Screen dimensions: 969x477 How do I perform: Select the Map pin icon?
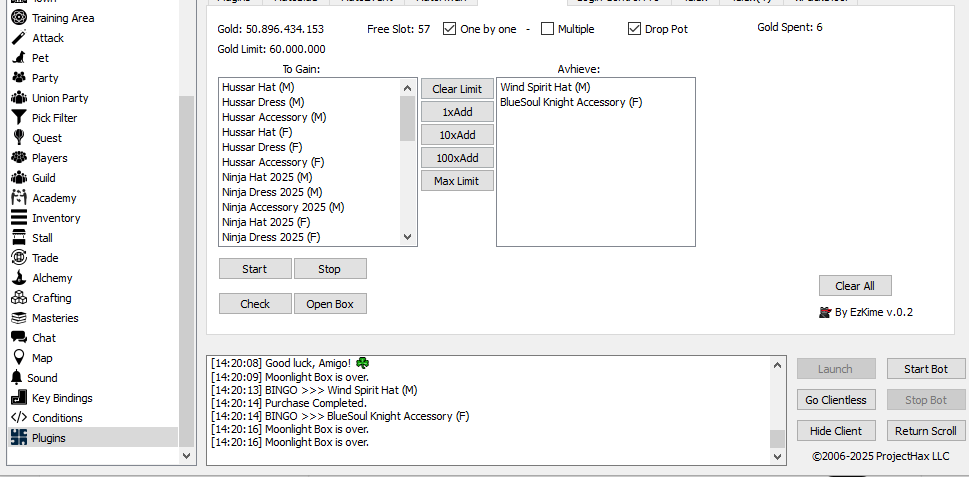pyautogui.click(x=18, y=358)
